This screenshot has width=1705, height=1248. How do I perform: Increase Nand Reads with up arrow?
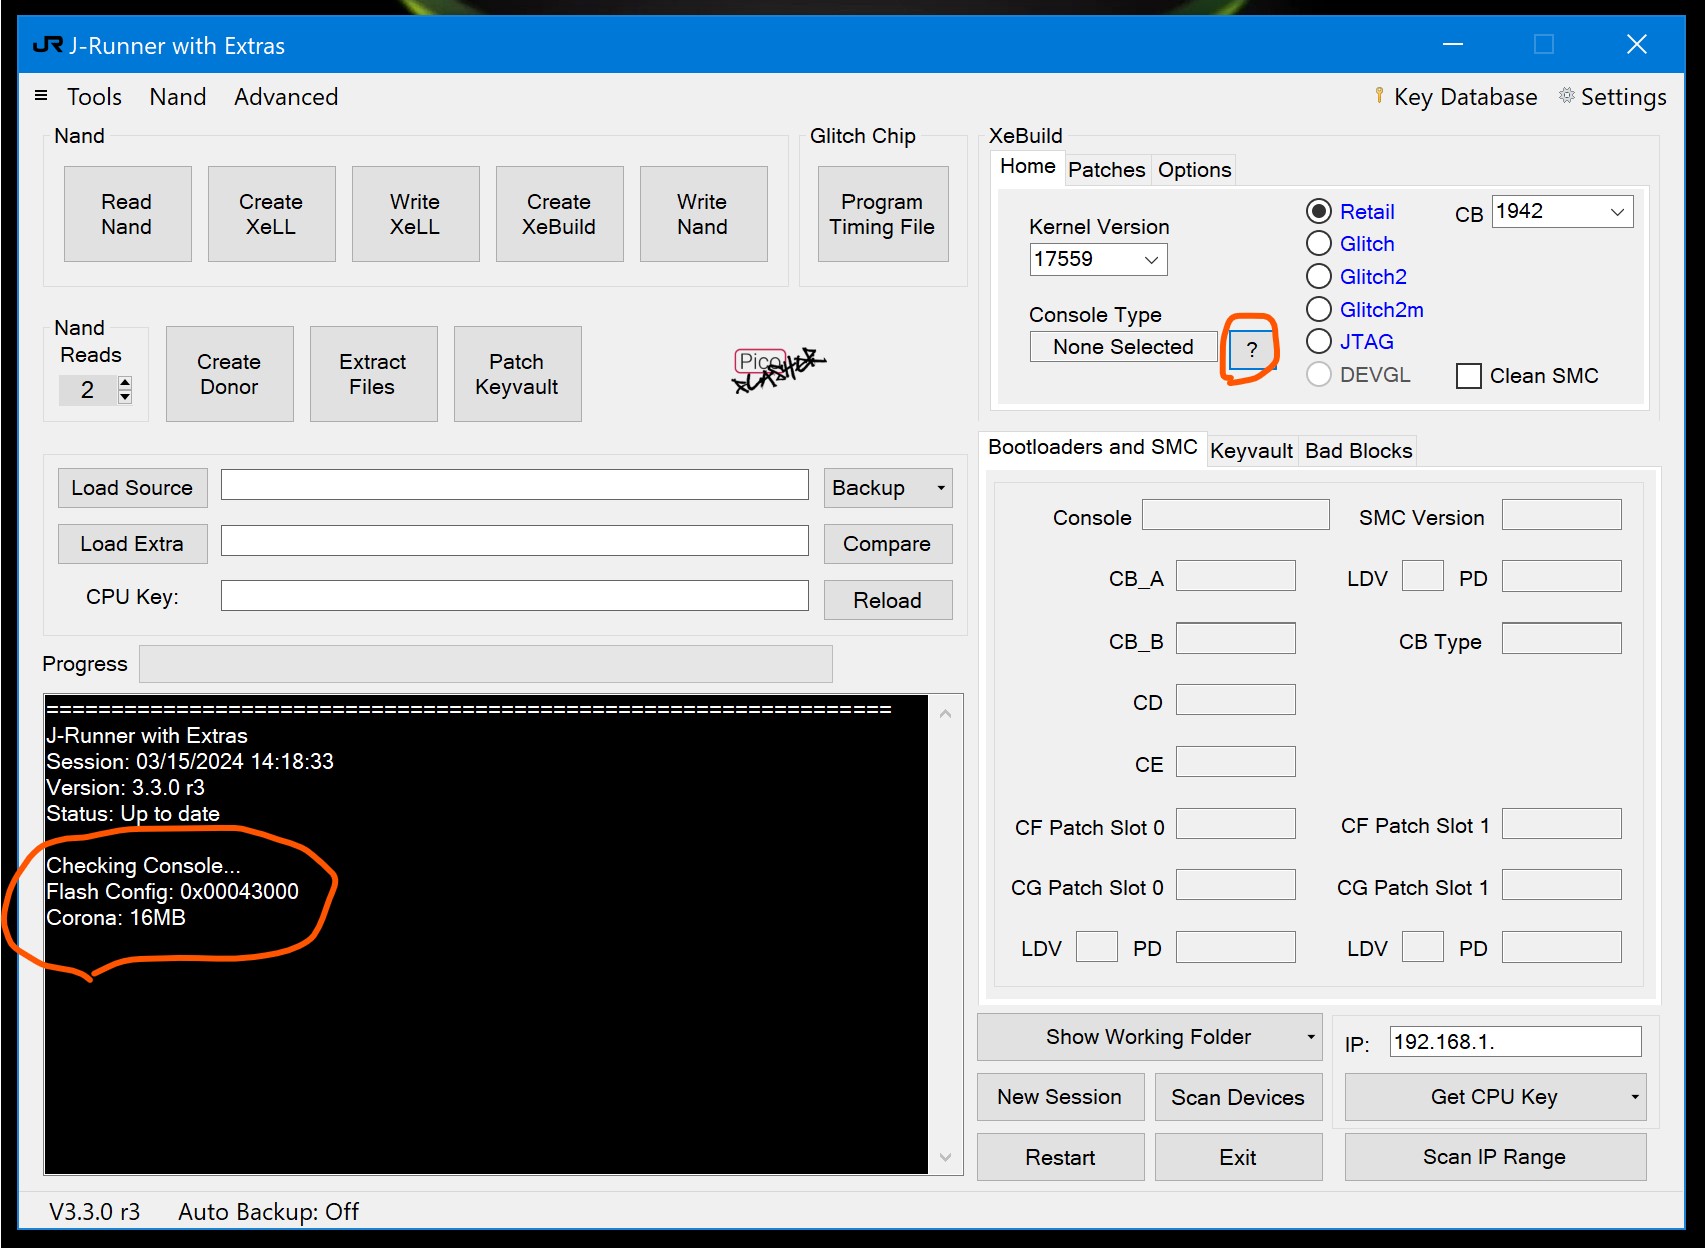[125, 382]
